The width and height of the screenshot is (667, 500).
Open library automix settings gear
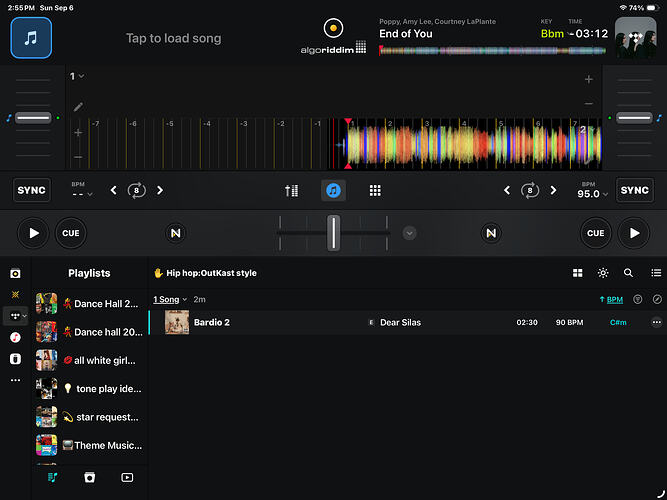pos(603,273)
